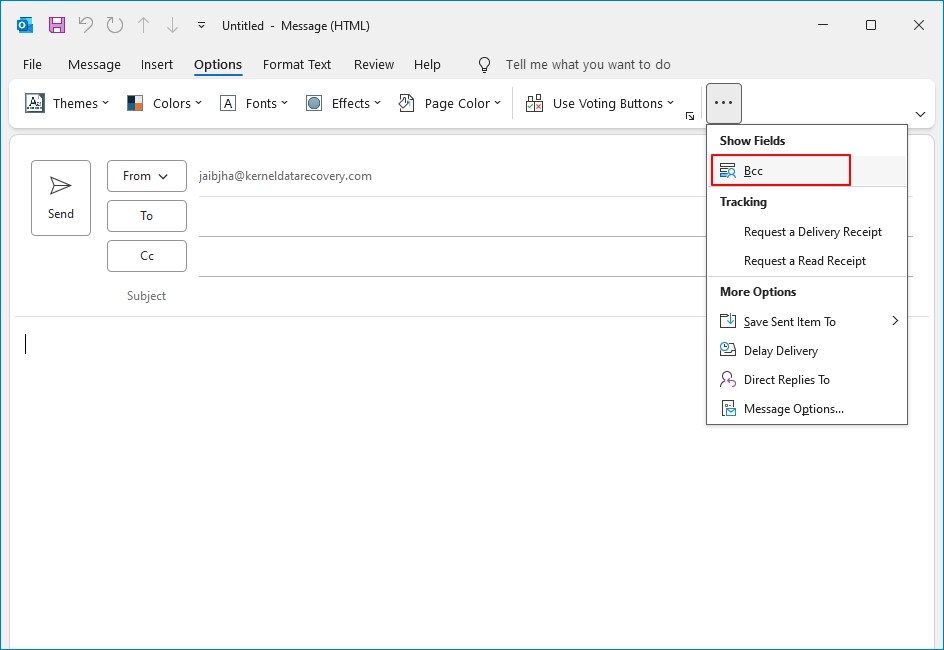Open the Effects dropdown
The height and width of the screenshot is (650, 944).
point(344,104)
